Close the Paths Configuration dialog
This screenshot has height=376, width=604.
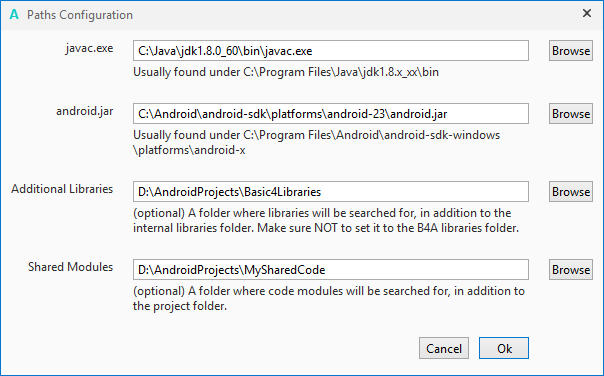(587, 13)
